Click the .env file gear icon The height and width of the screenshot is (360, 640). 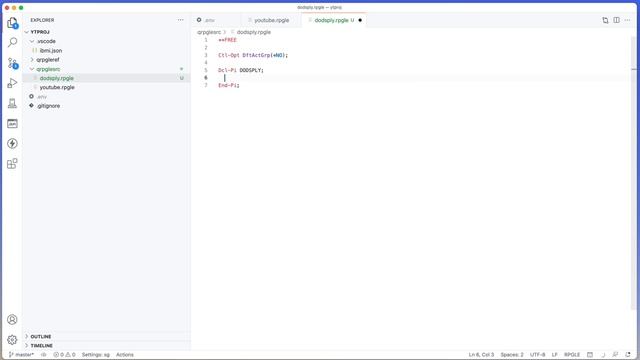[x=31, y=96]
